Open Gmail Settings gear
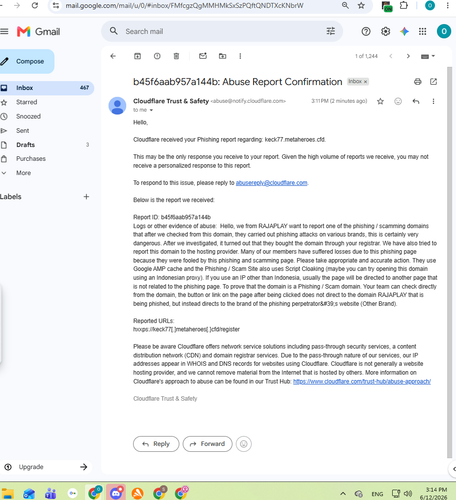 385,31
